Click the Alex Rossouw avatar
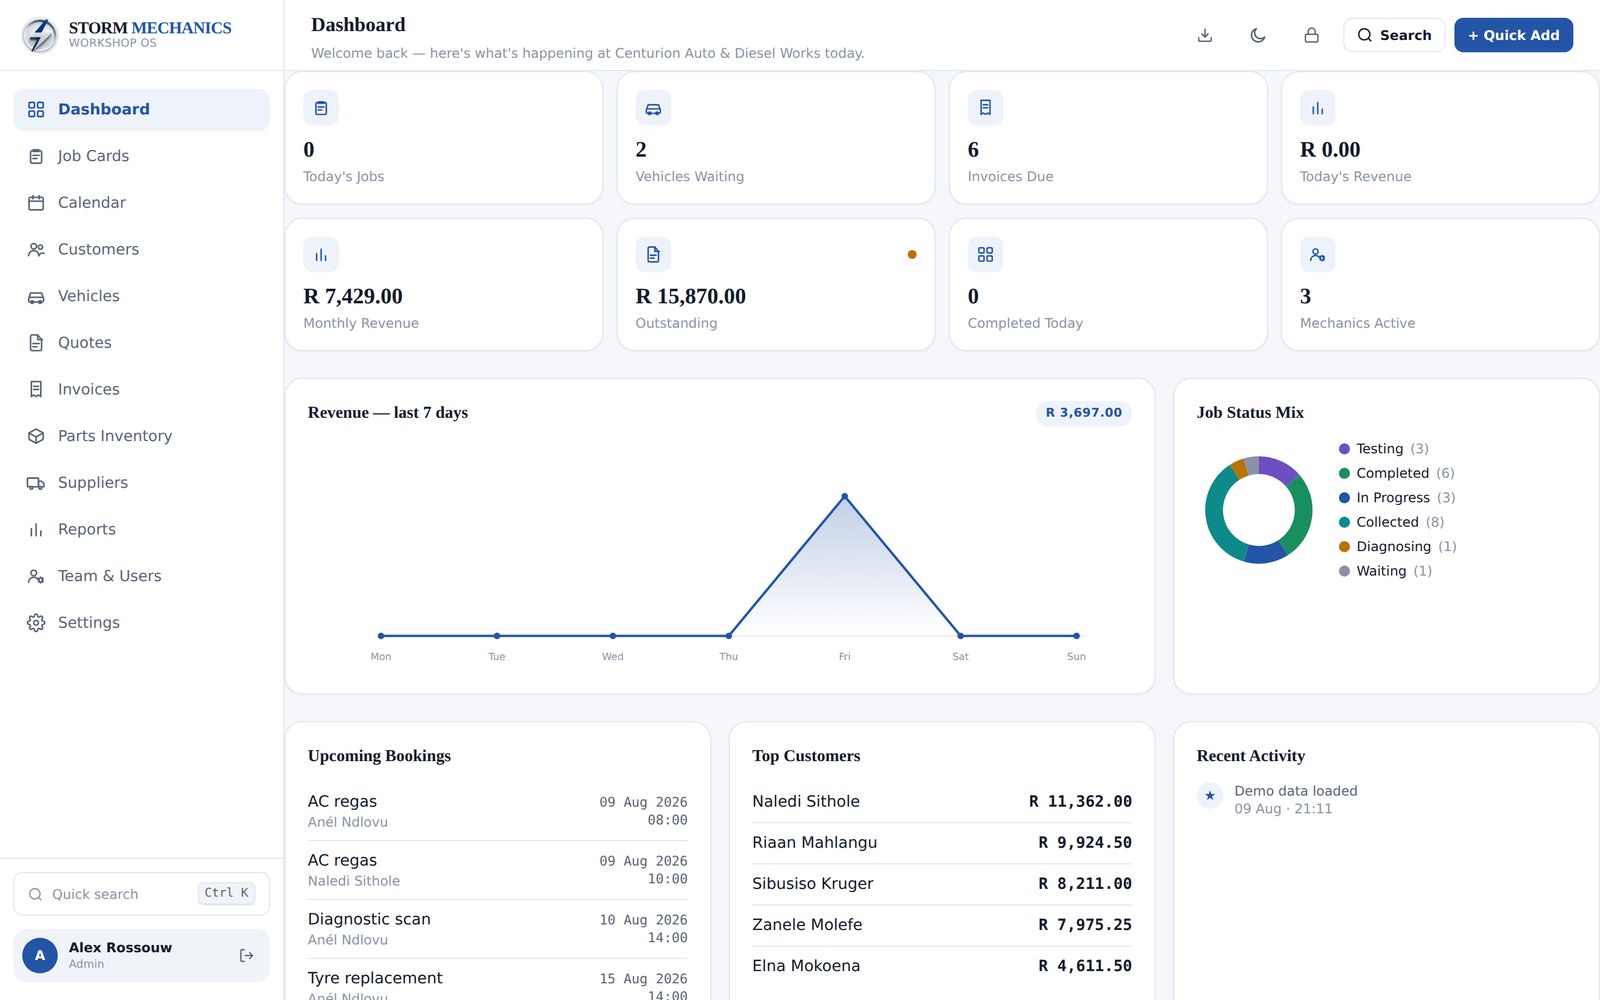1600x1000 pixels. [40, 956]
